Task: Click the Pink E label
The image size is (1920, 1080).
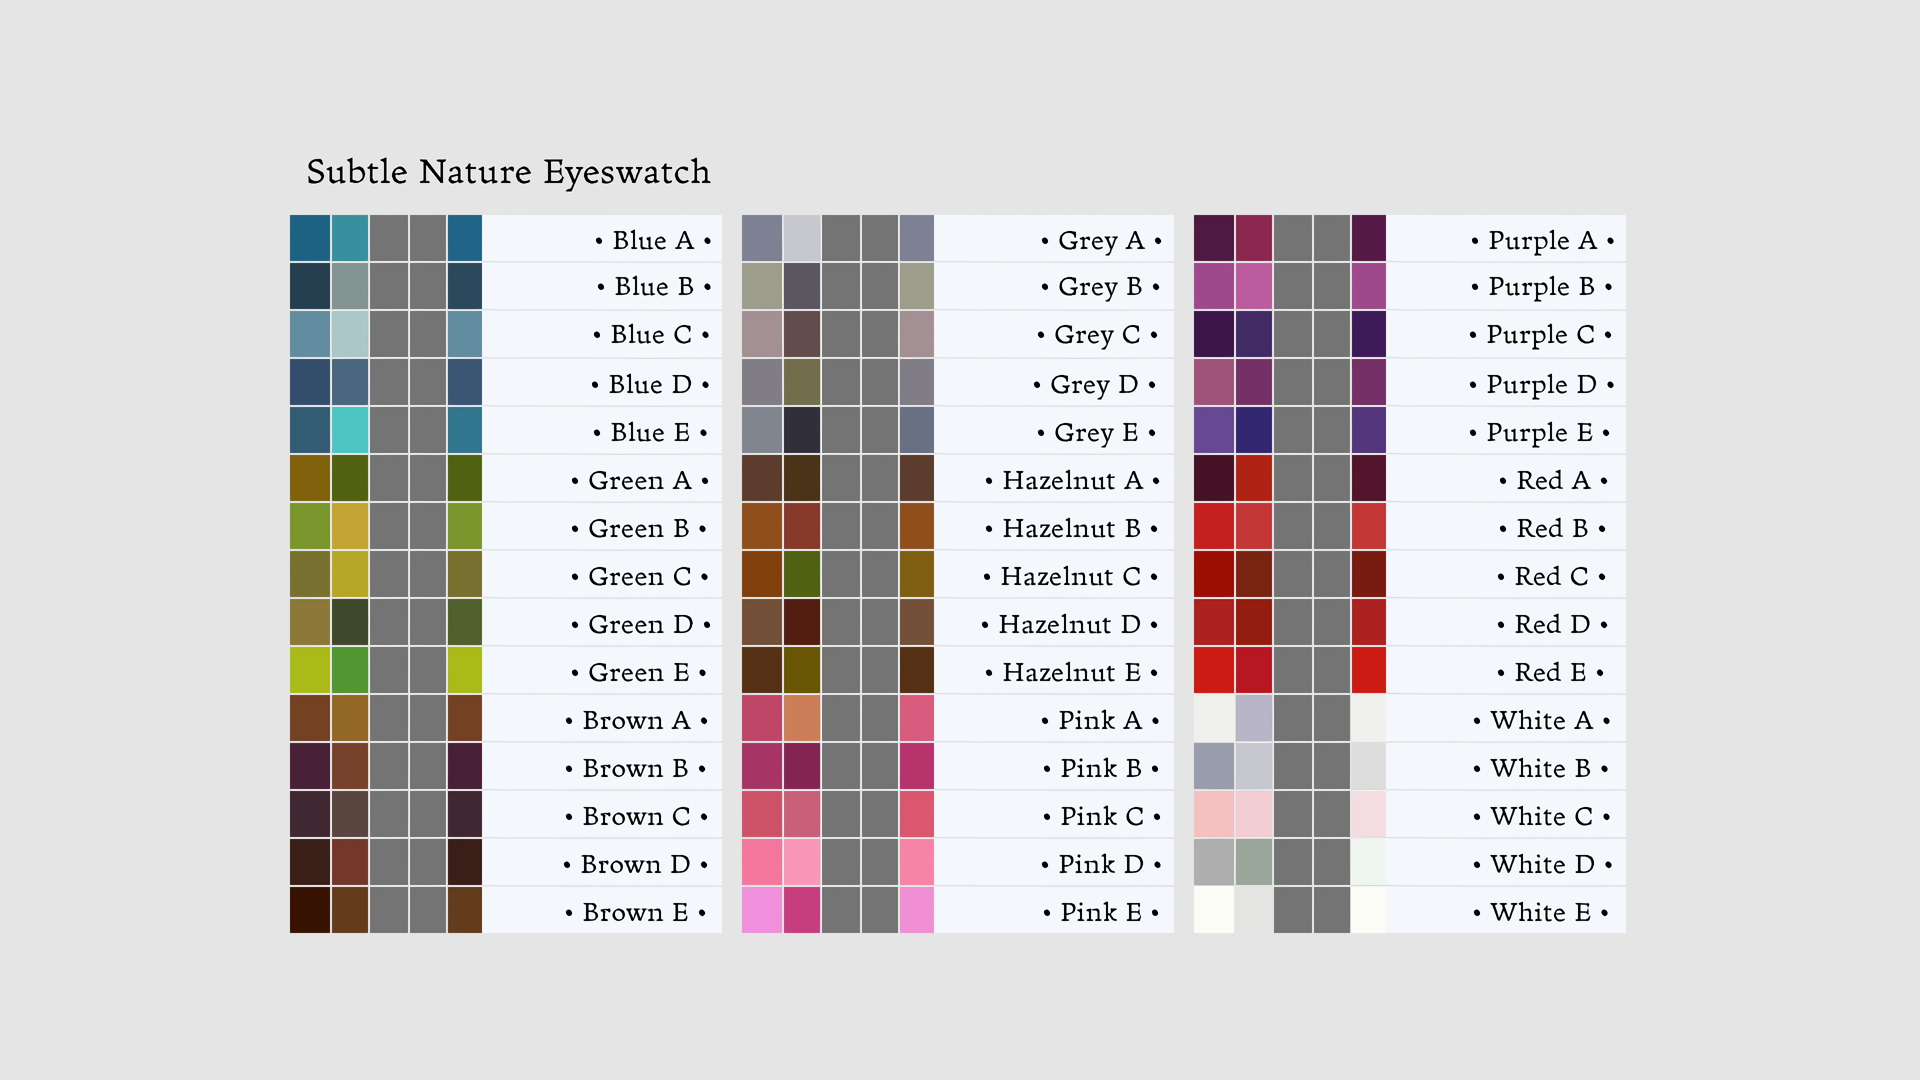Action: click(x=1100, y=912)
